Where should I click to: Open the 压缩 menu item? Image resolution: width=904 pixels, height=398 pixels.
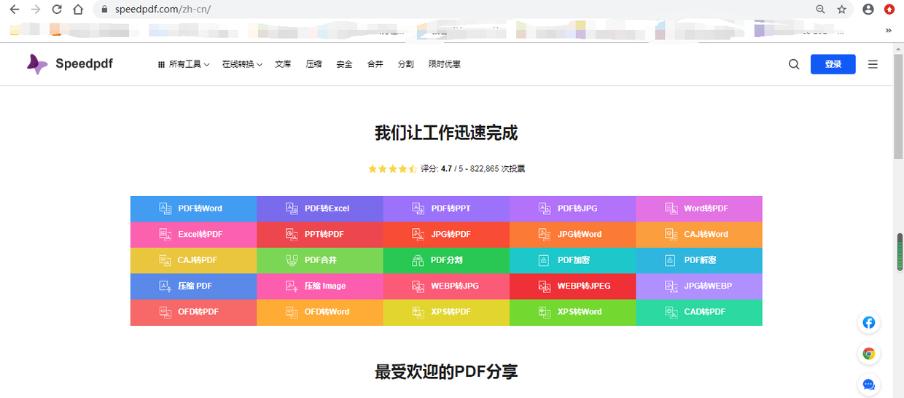314,65
